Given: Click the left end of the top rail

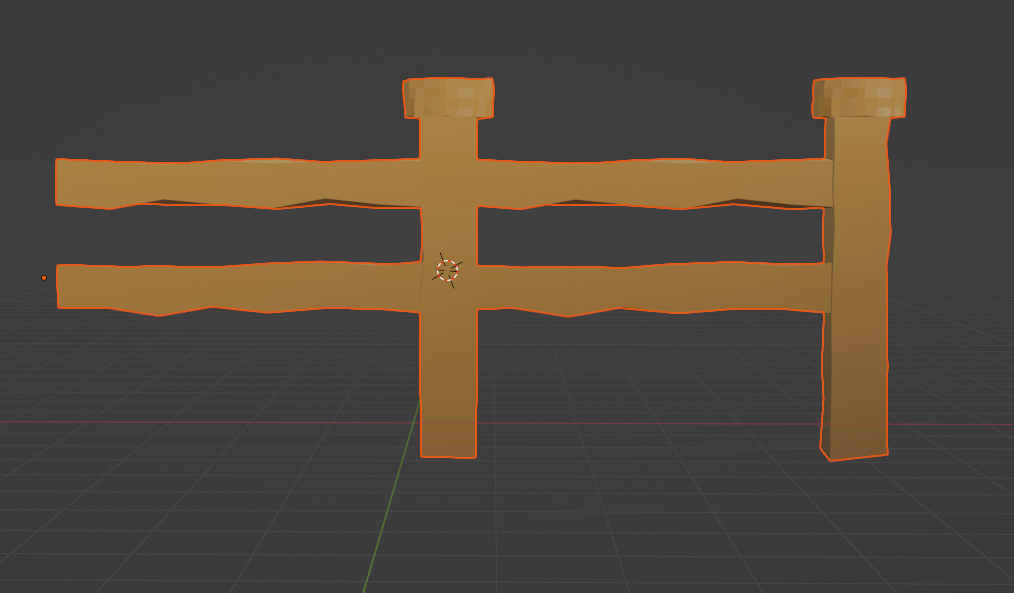Looking at the screenshot, I should click(x=70, y=180).
